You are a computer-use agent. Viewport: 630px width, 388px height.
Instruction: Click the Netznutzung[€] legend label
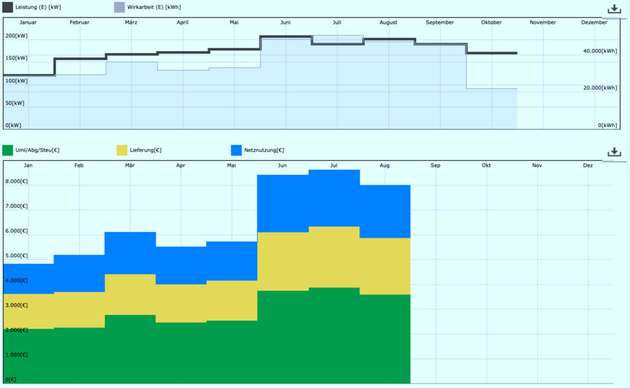[x=264, y=150]
